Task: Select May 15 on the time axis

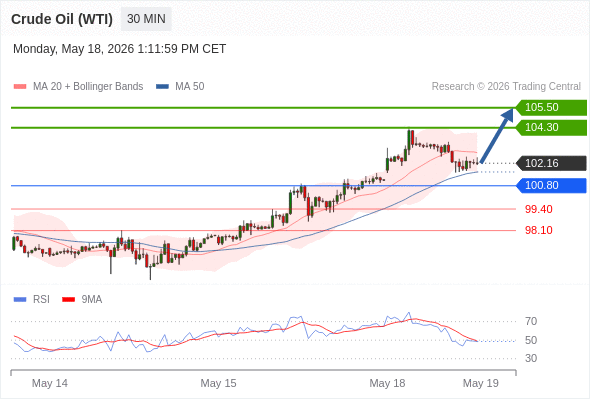Action: tap(218, 383)
